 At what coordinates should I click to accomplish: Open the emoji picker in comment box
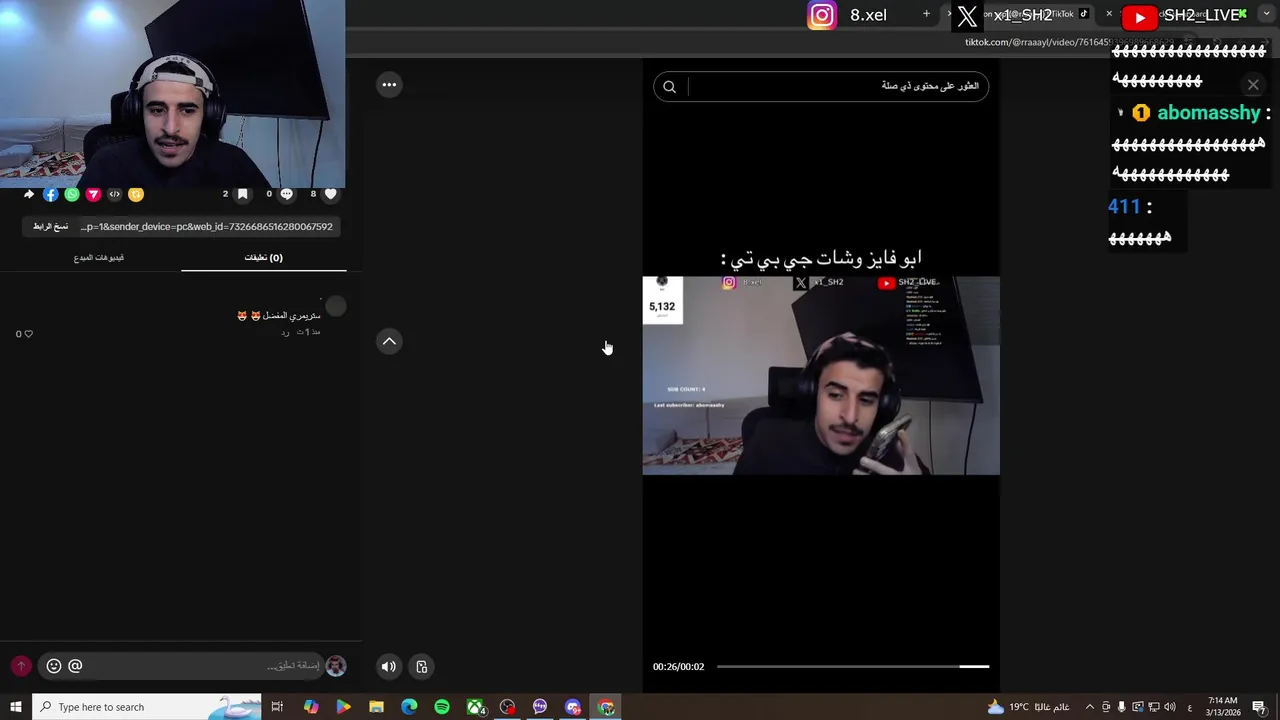pos(54,666)
